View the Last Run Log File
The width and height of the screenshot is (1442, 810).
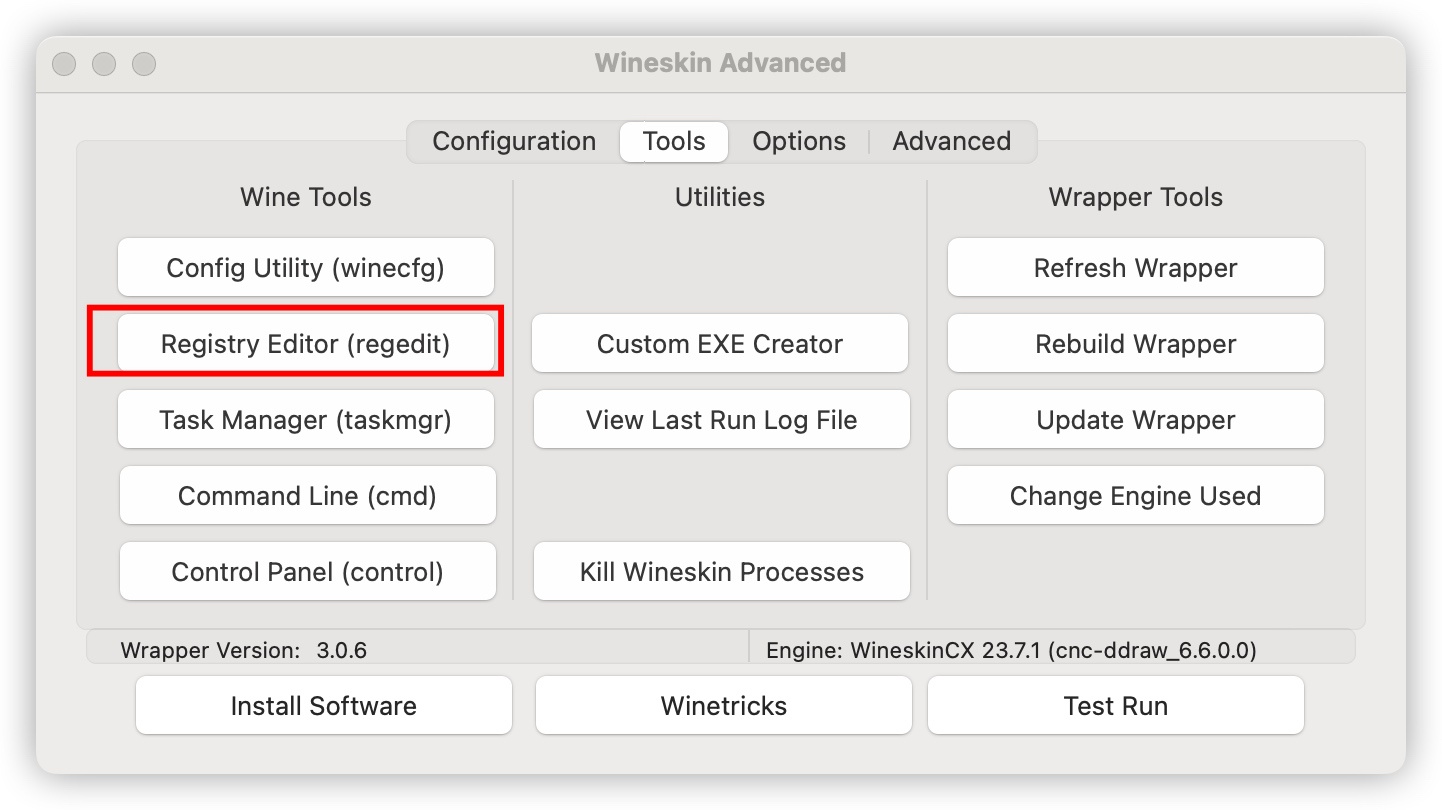(x=721, y=419)
